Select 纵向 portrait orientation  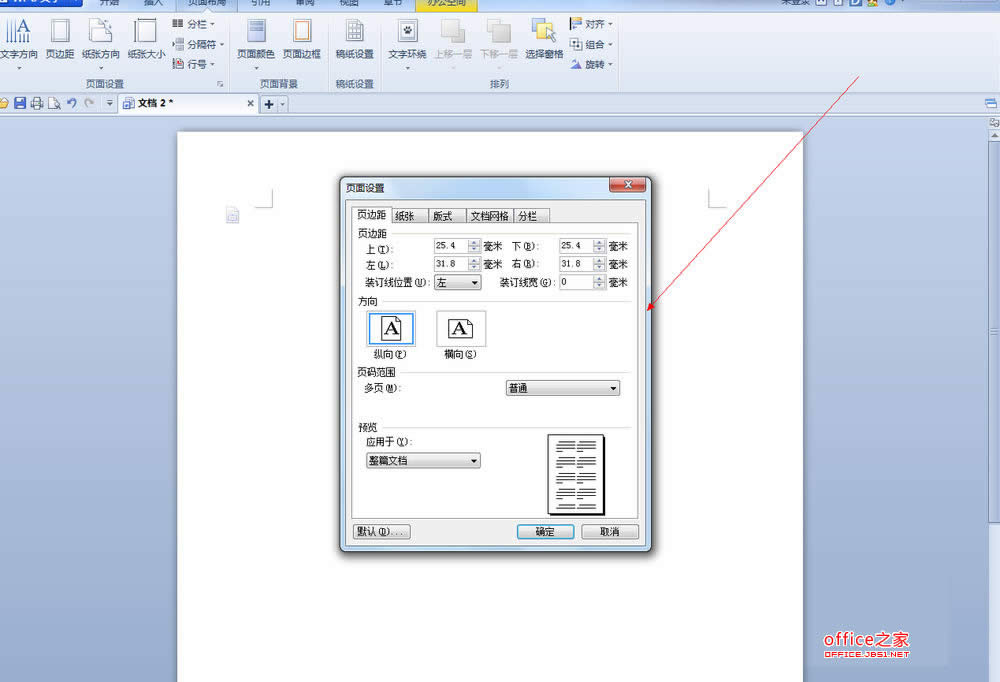click(391, 329)
